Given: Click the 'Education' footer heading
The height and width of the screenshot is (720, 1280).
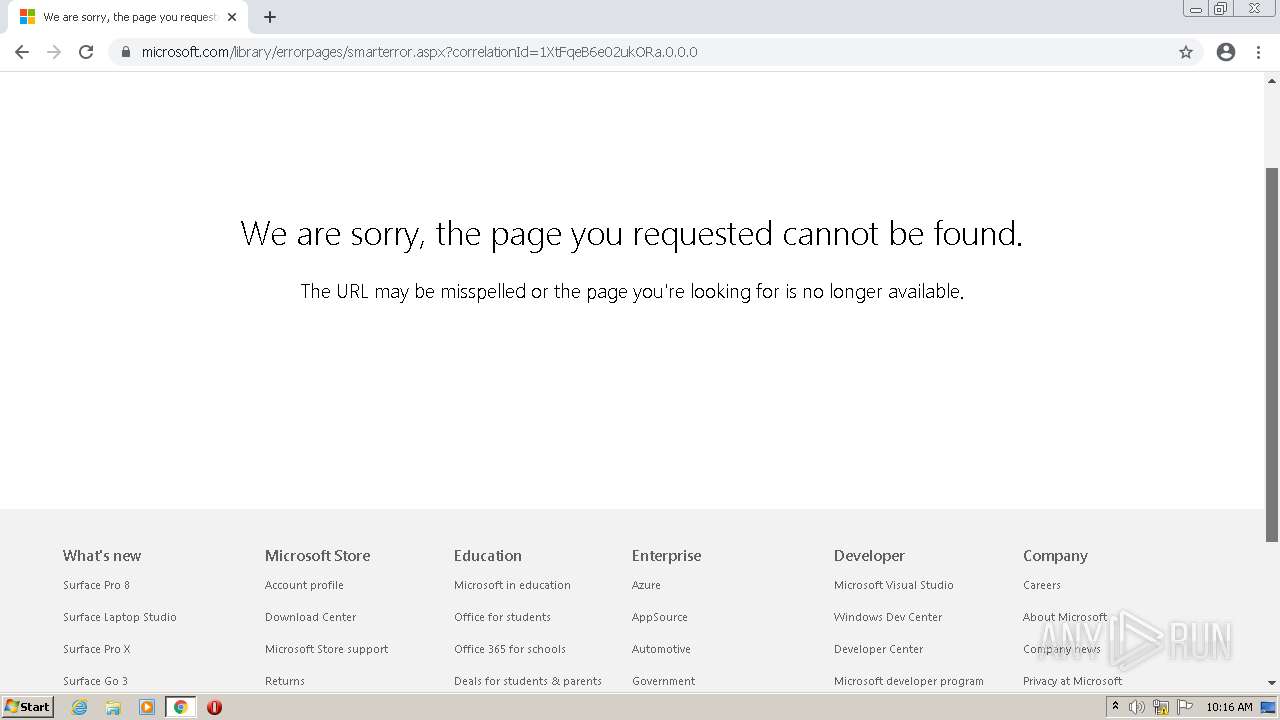Looking at the screenshot, I should 488,555.
